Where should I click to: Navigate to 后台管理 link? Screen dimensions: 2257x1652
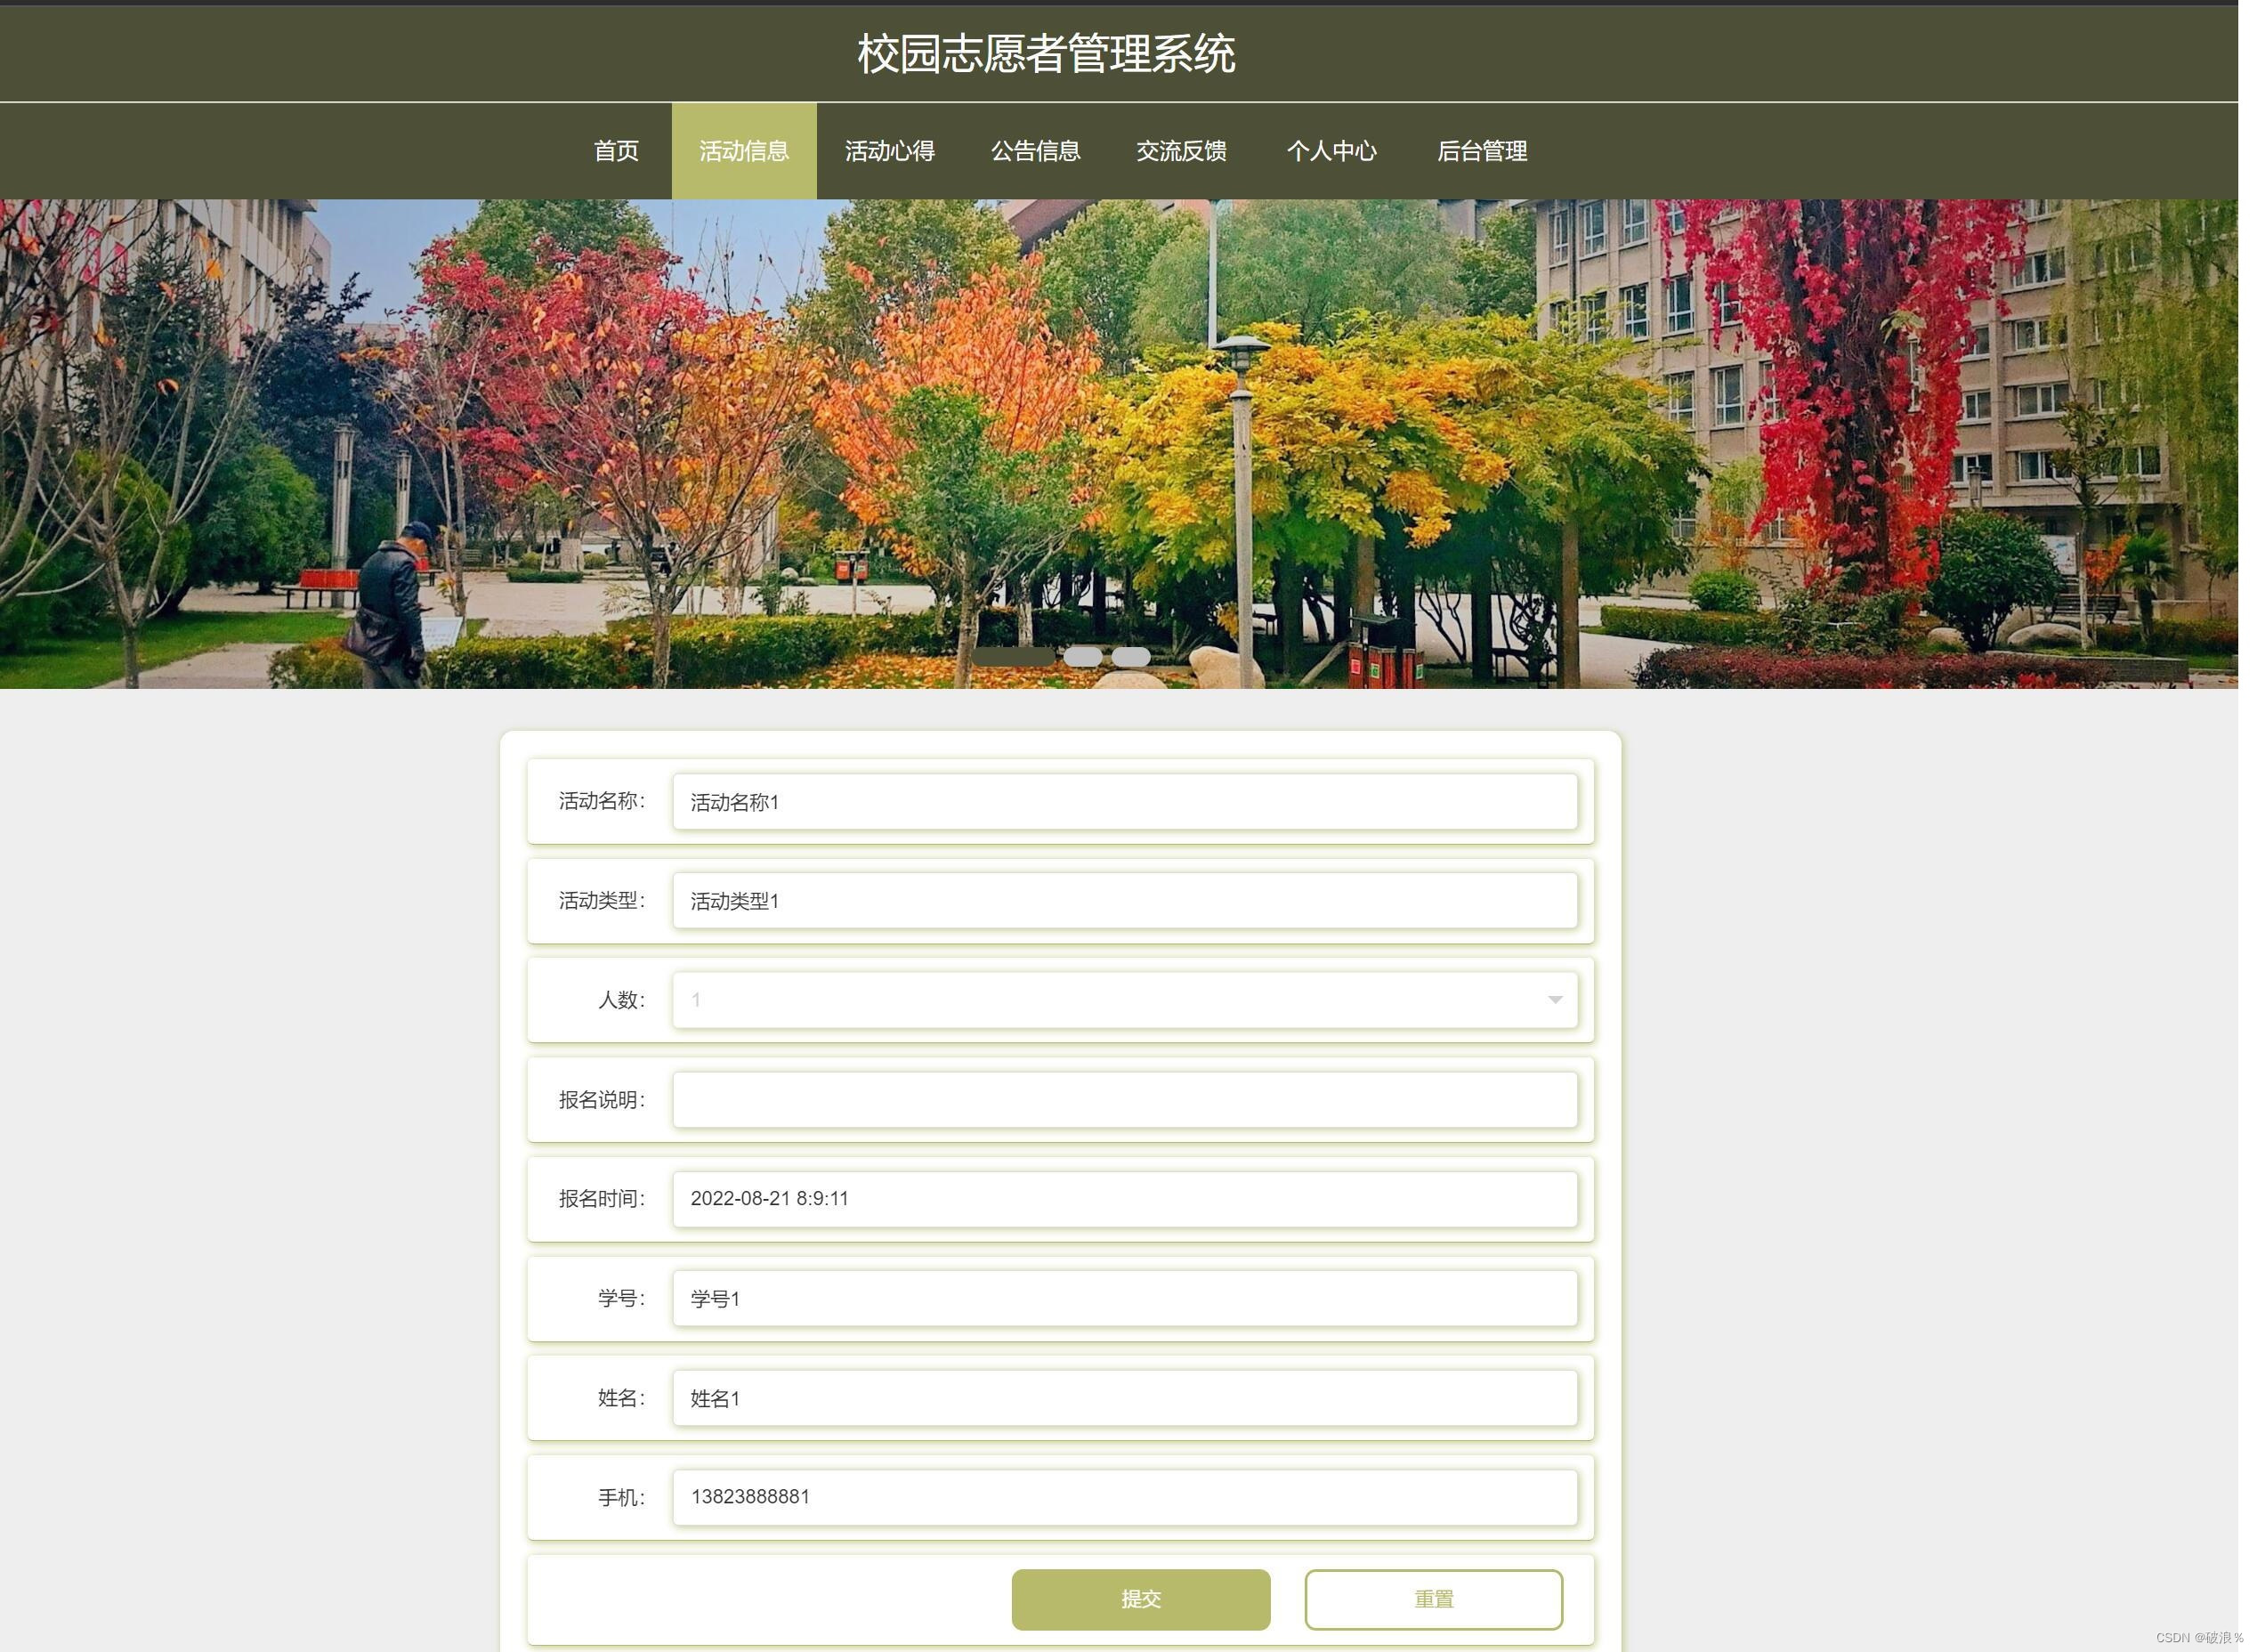[1481, 151]
